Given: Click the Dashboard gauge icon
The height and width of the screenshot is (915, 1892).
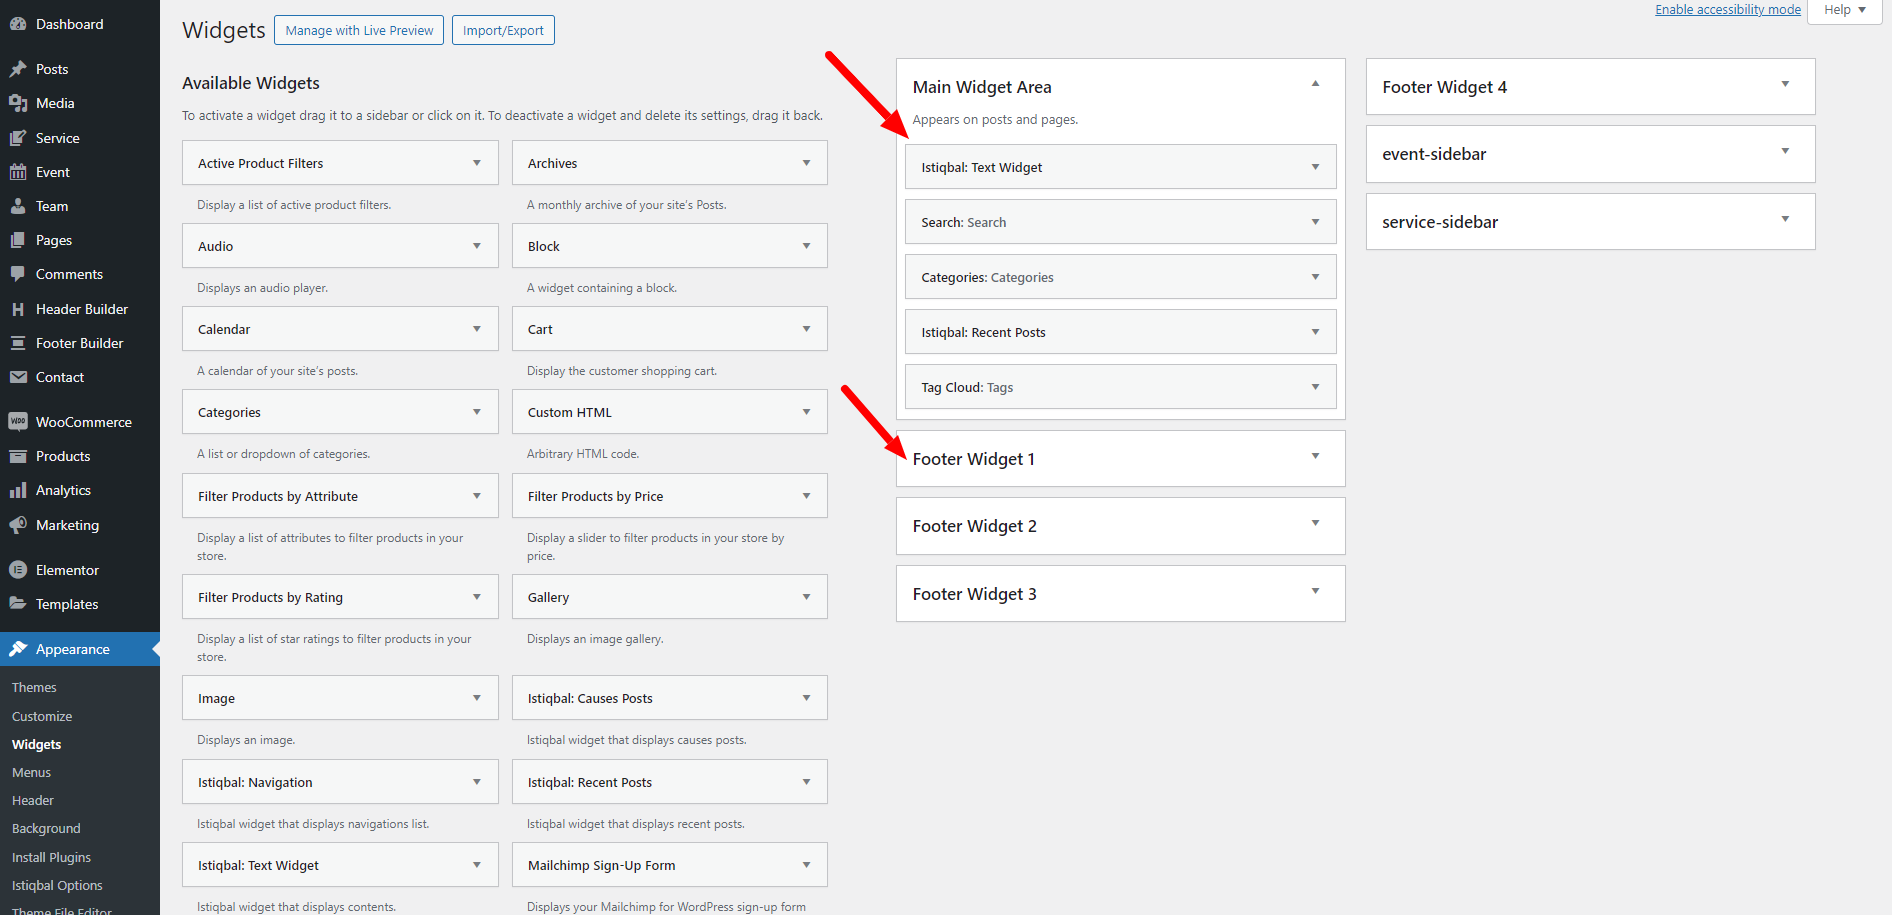Looking at the screenshot, I should coord(18,24).
